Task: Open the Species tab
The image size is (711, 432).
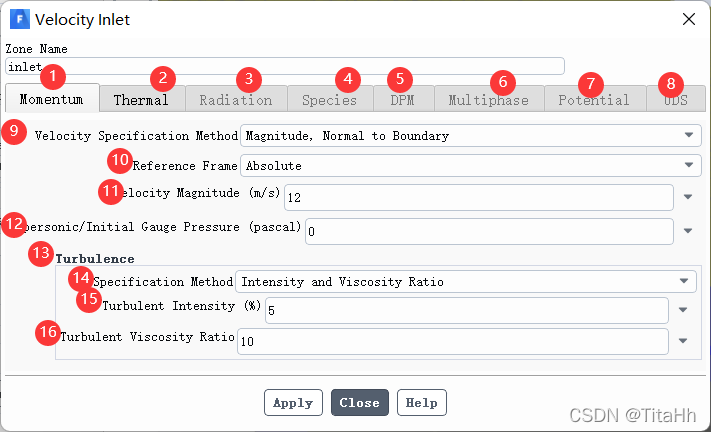Action: click(329, 100)
